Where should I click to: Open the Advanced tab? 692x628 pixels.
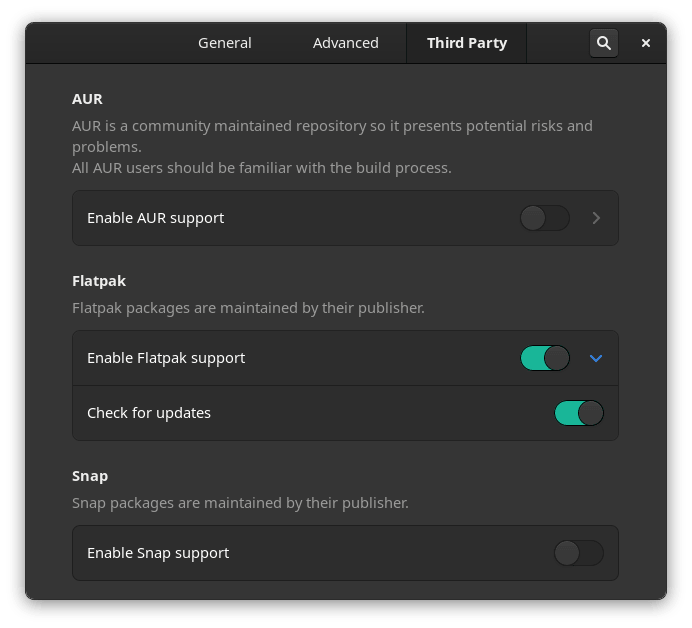[x=345, y=43]
